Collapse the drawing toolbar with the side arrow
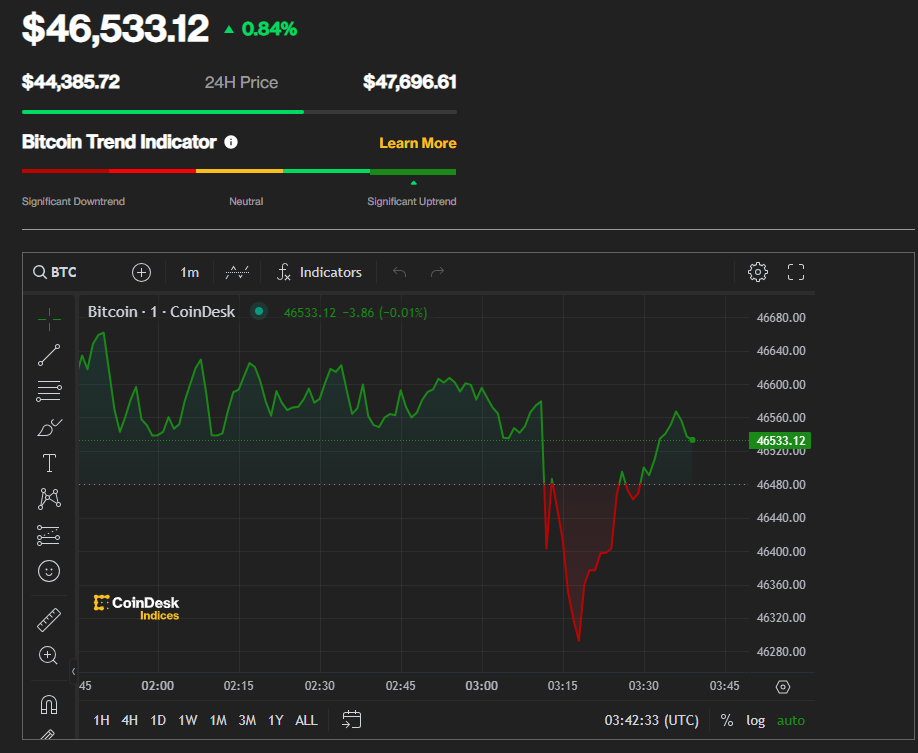Viewport: 918px width, 753px height. click(72, 671)
